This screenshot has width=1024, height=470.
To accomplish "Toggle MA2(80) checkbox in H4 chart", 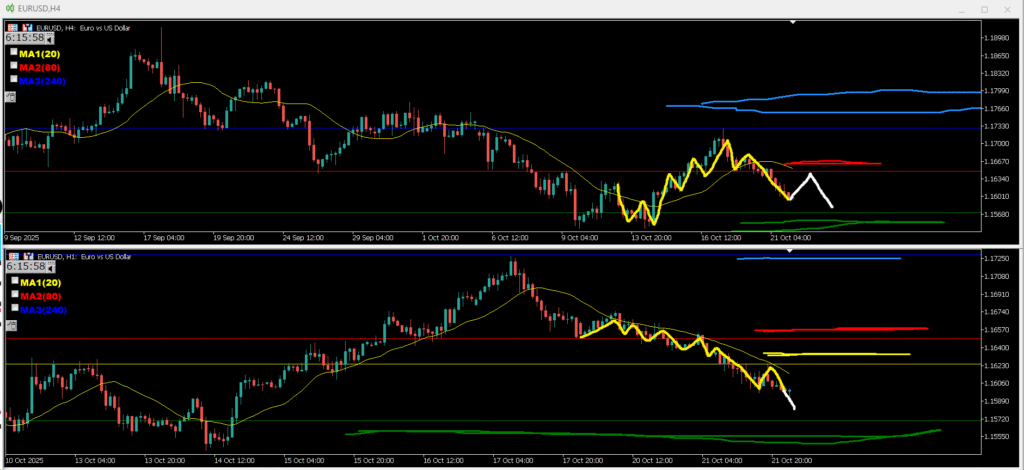I will point(14,65).
